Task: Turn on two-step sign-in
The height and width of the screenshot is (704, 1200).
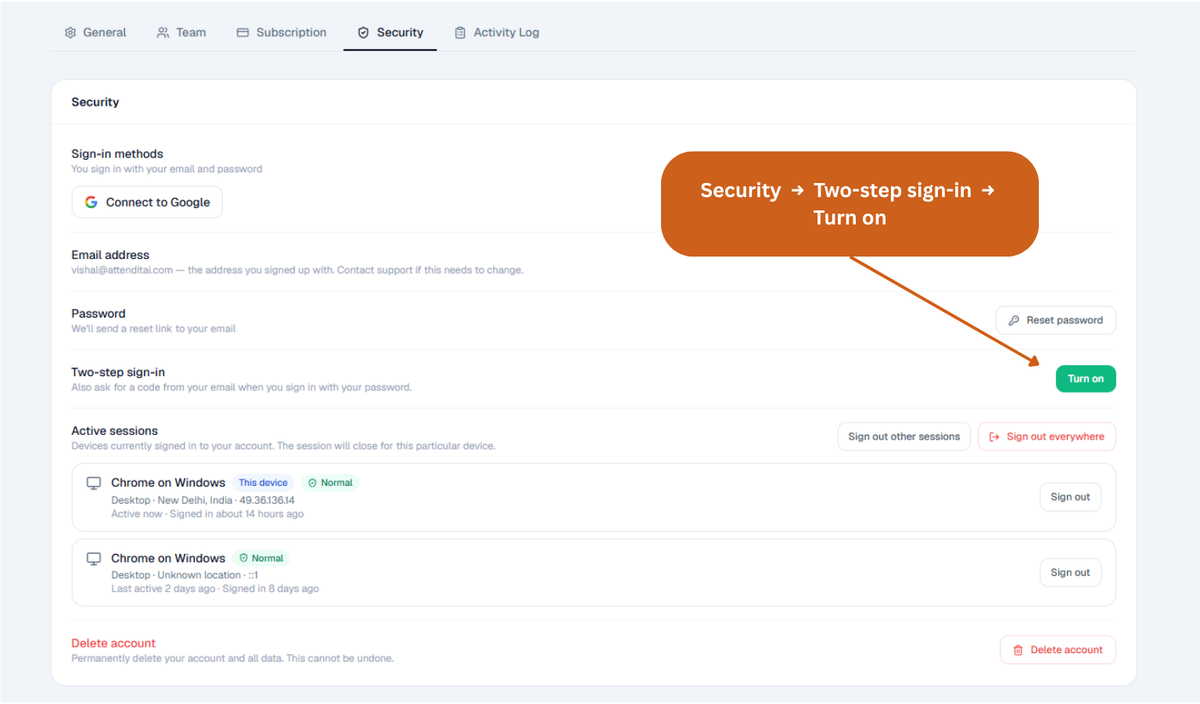Action: point(1086,379)
